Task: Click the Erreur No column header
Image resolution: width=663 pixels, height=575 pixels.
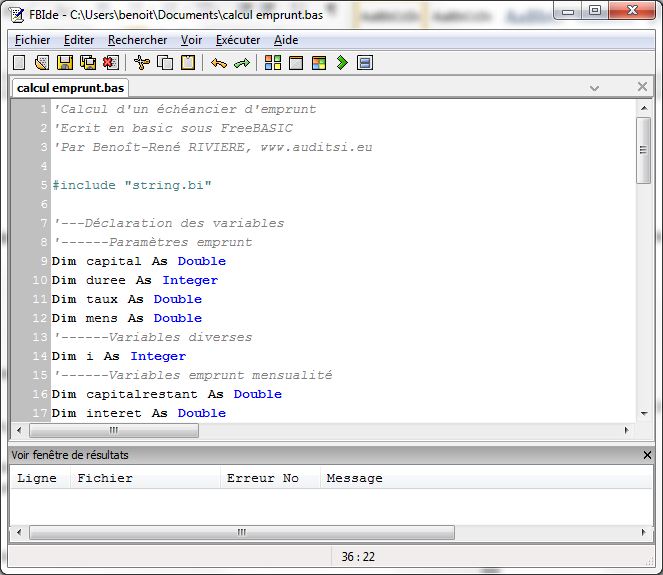Action: 270,478
